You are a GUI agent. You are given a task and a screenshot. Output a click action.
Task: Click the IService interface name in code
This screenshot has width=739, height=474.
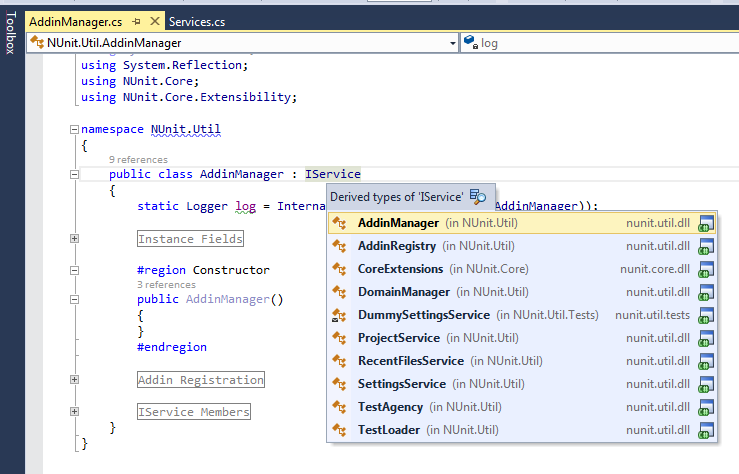(333, 174)
